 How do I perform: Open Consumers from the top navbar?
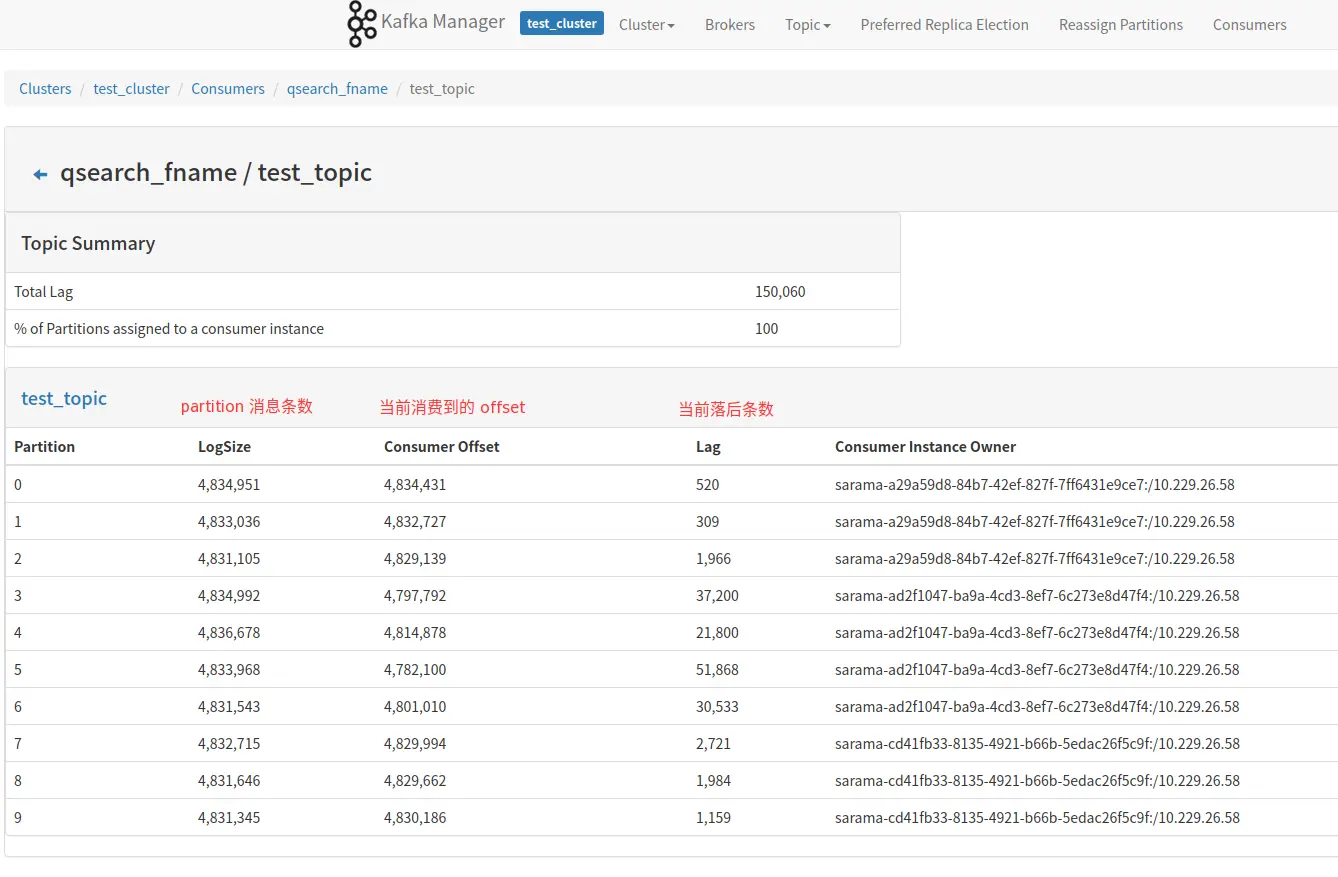[1249, 25]
